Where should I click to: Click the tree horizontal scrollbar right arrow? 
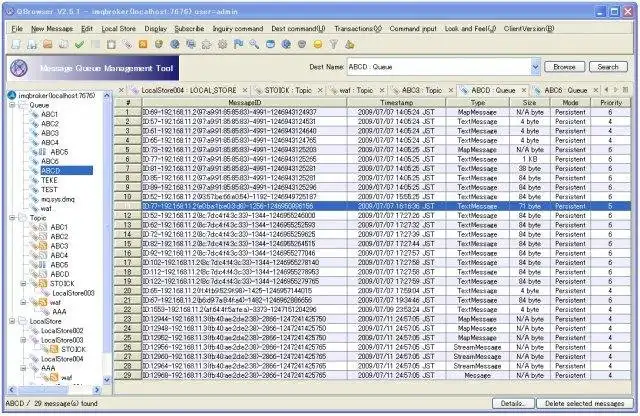coord(97,390)
